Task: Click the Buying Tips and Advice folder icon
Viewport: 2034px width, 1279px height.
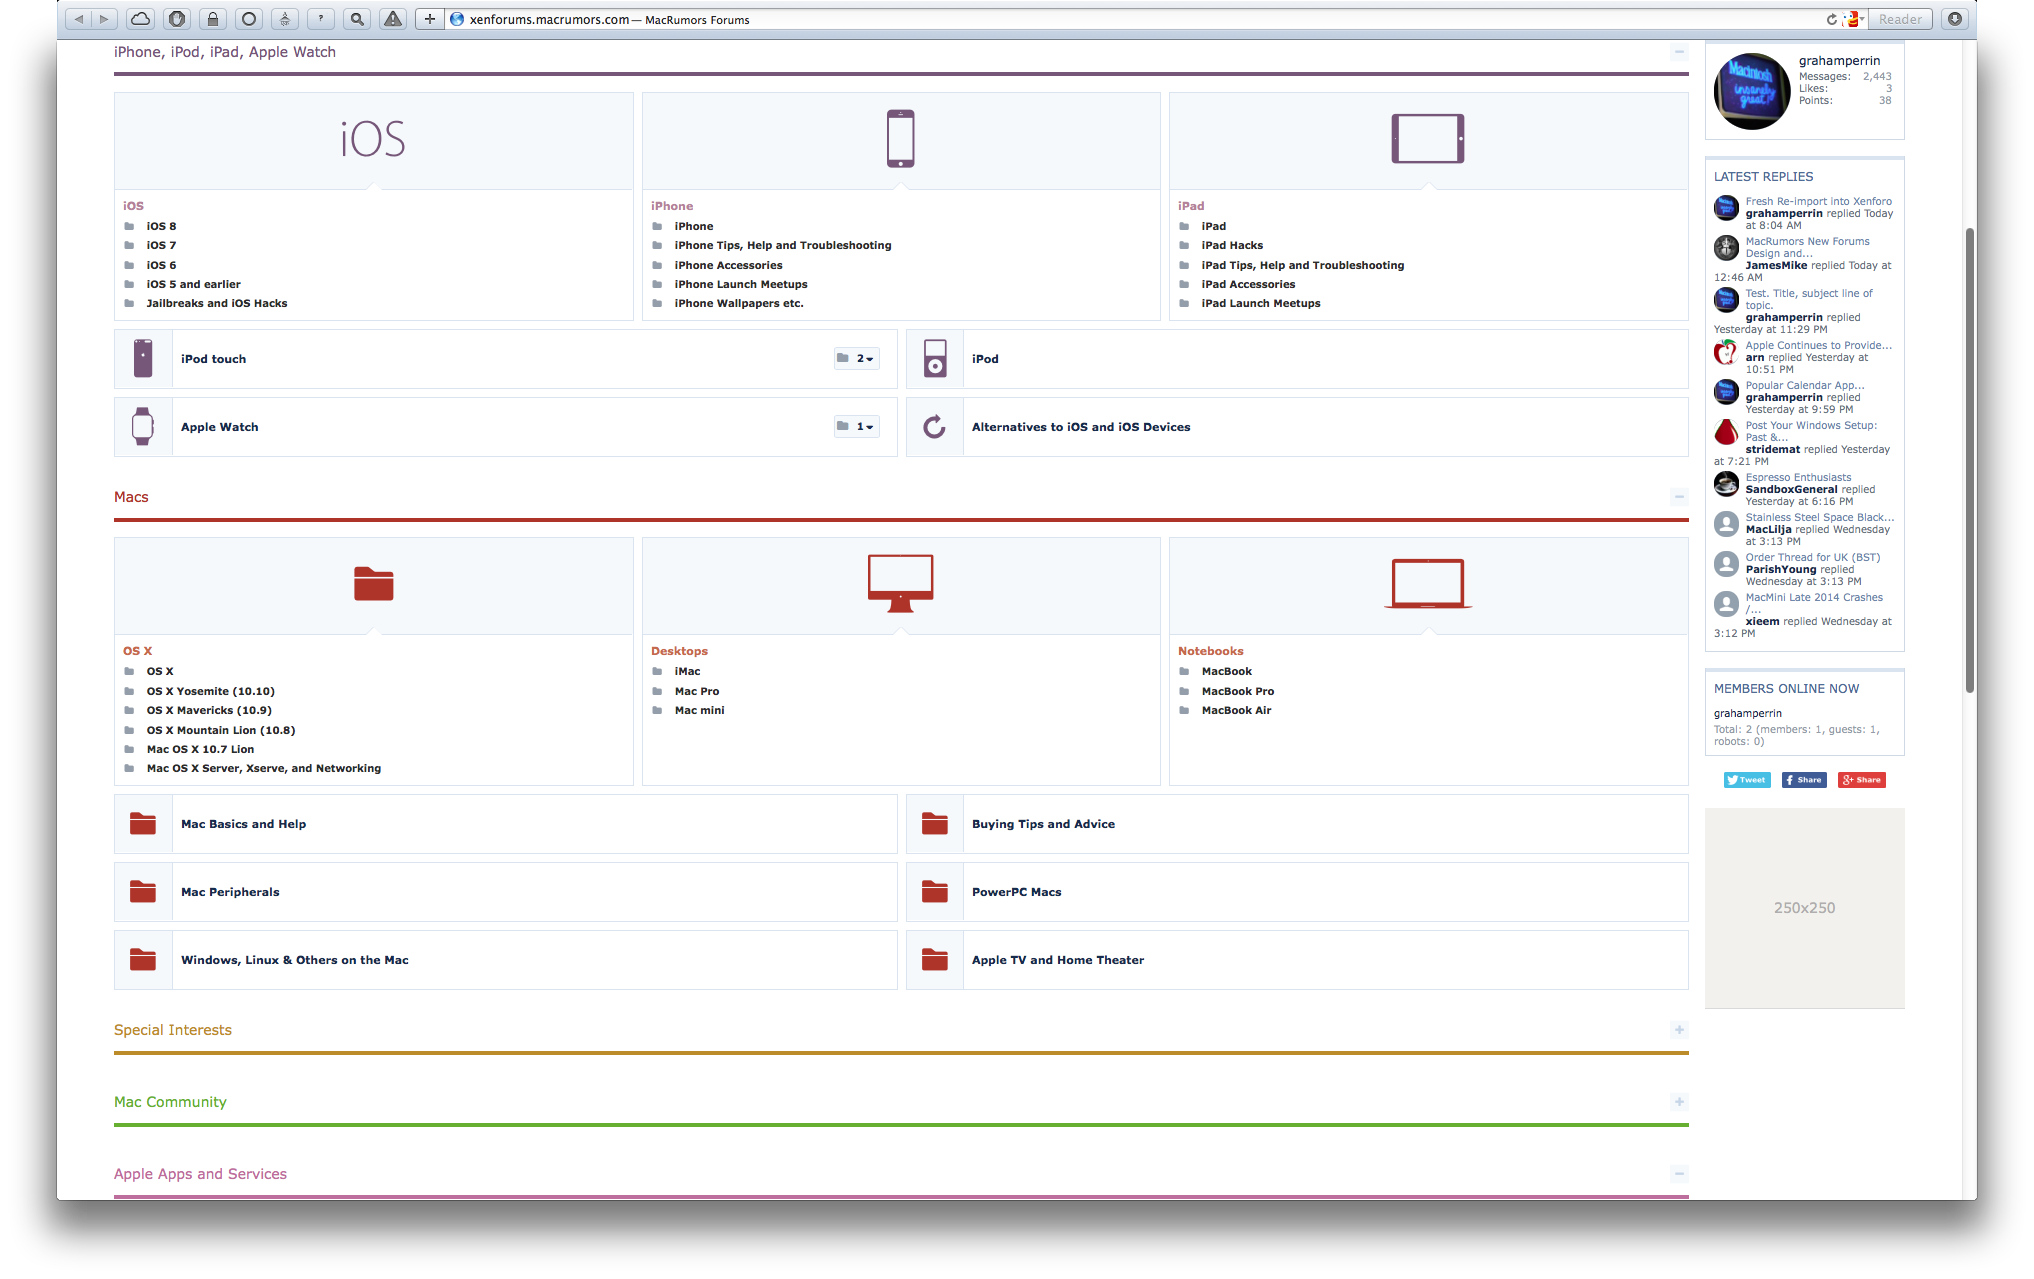Action: pos(935,823)
